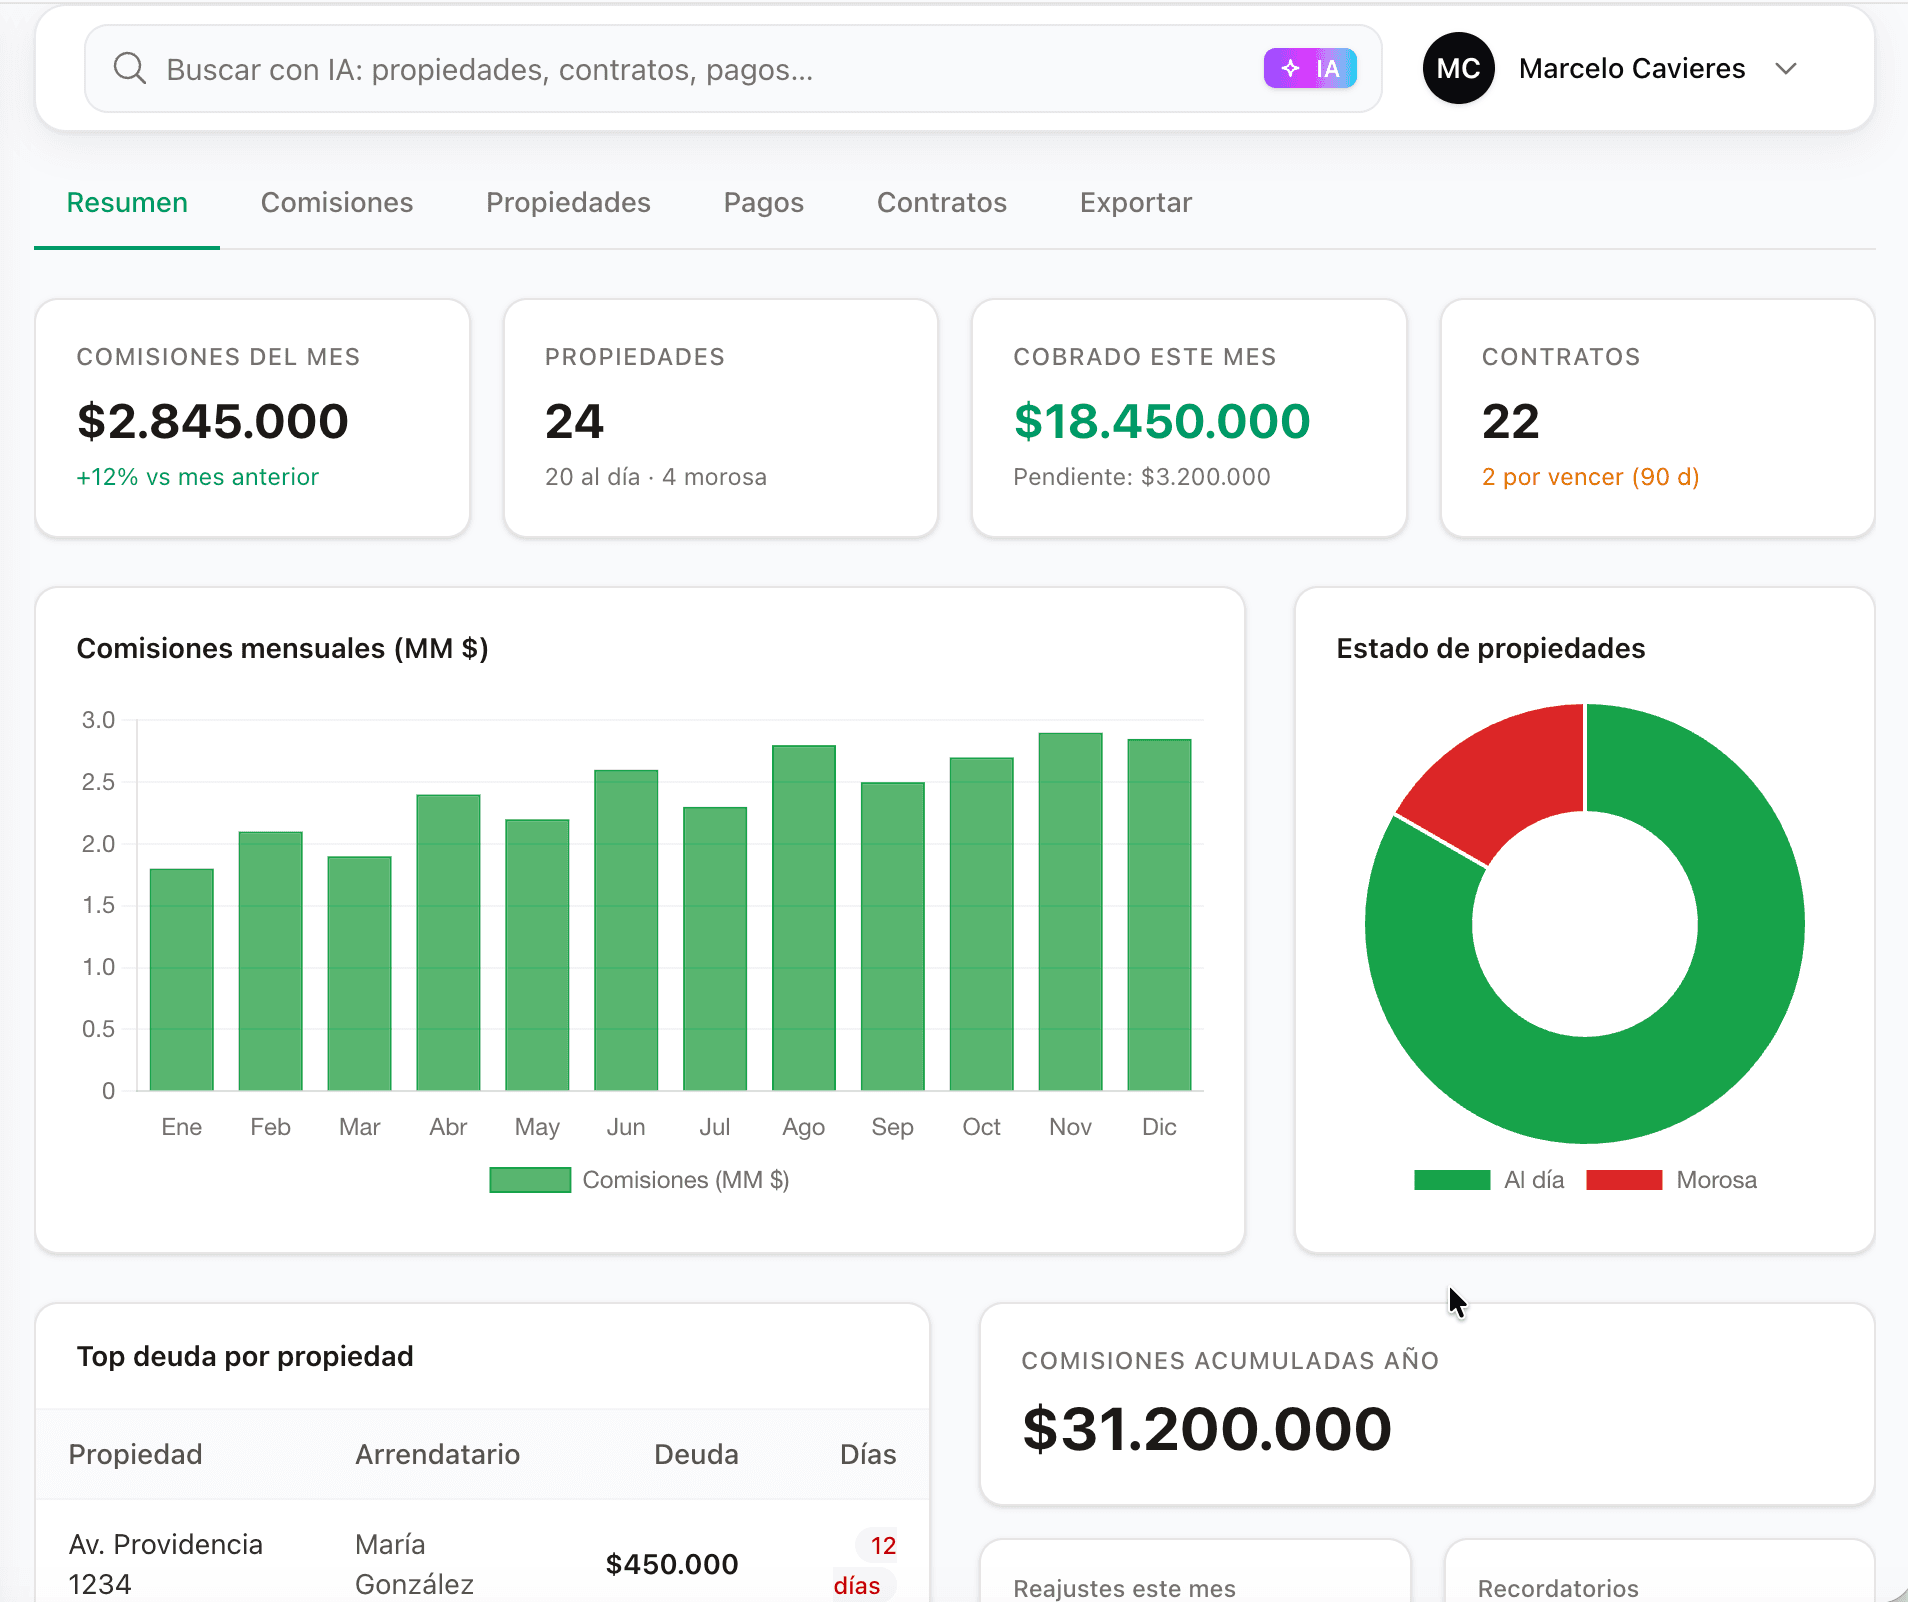Toggle the Comisiones (MM $) legend swatch
This screenshot has width=1908, height=1602.
click(530, 1180)
